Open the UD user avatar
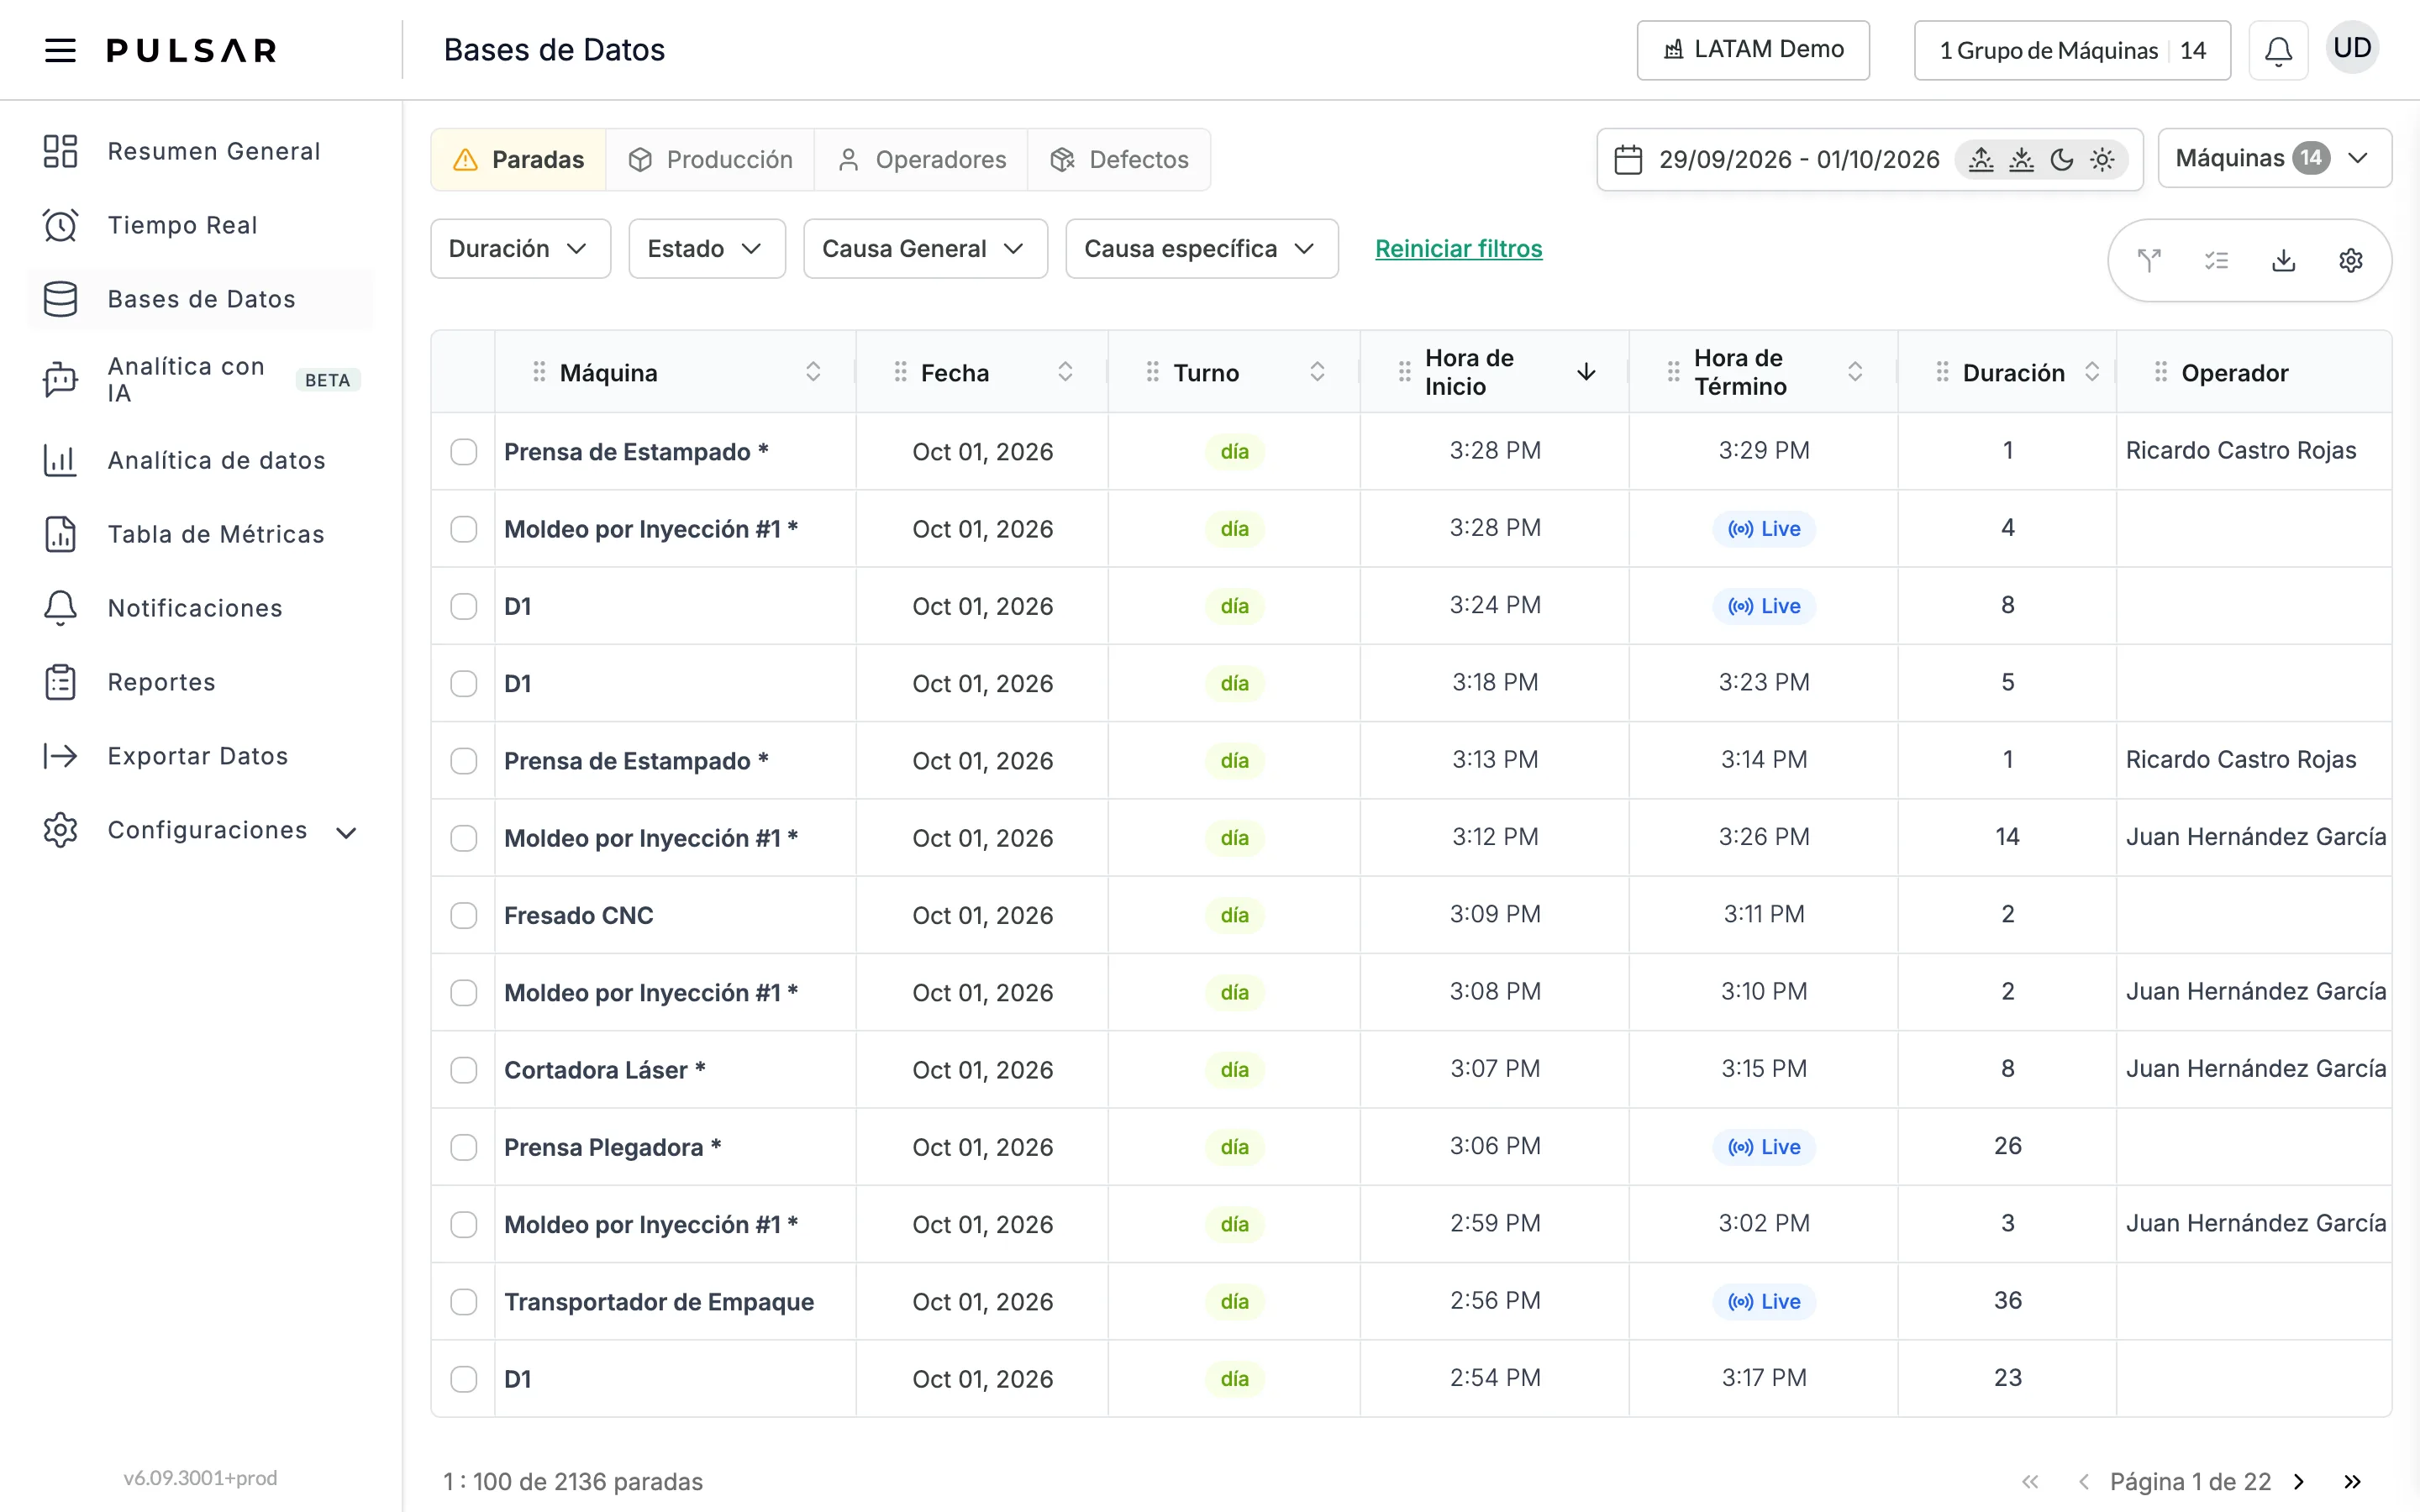 2352,48
